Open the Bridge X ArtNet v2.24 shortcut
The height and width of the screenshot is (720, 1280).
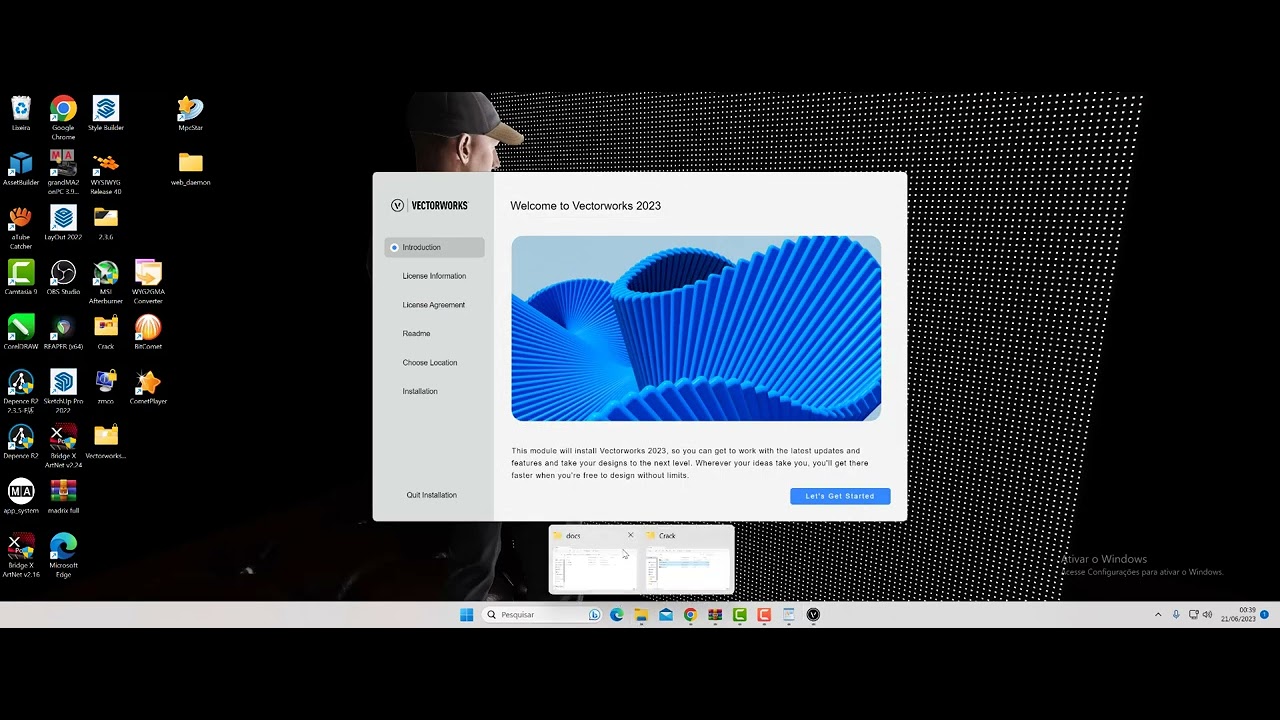click(63, 445)
